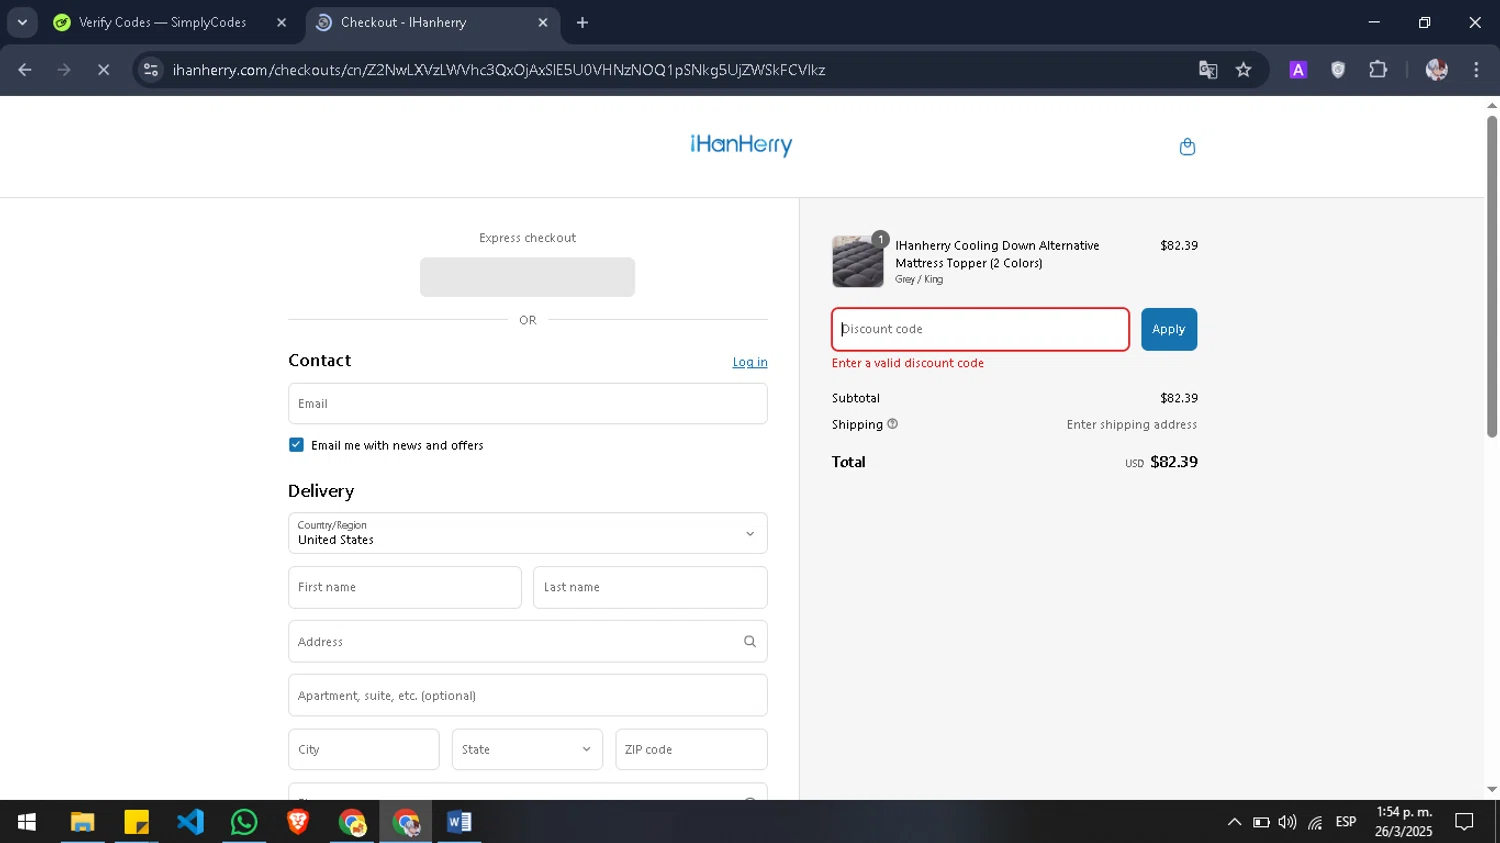Open the Windows Start menu
The width and height of the screenshot is (1500, 843).
pyautogui.click(x=27, y=822)
